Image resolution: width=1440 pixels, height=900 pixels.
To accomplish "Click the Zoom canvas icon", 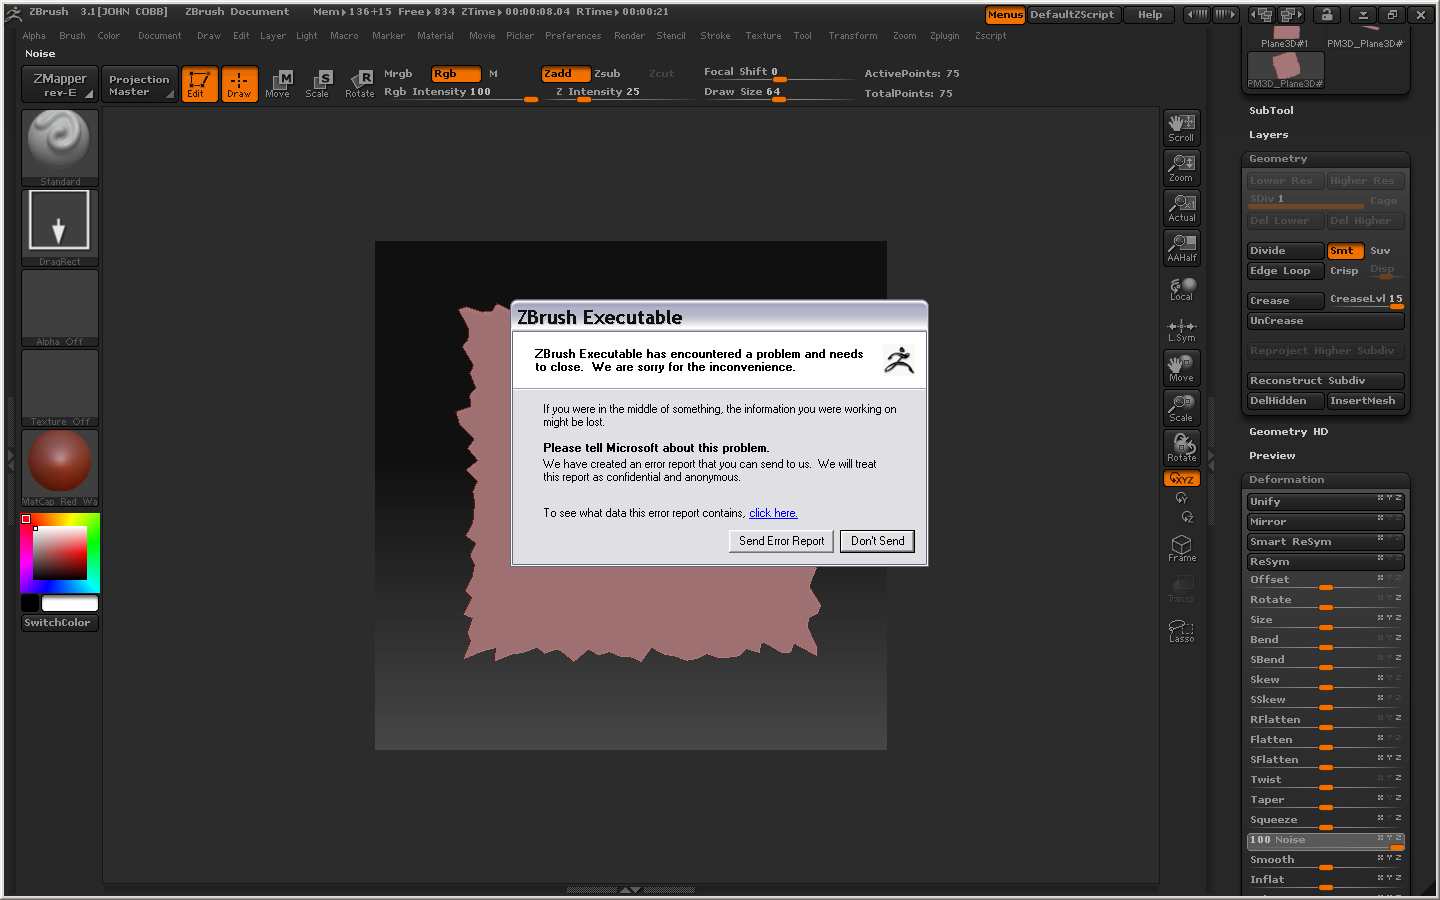I will (1182, 168).
